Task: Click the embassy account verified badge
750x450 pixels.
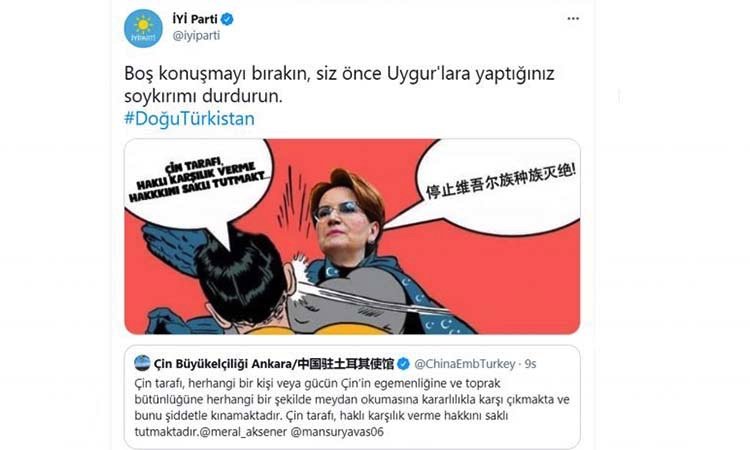Action: [403, 364]
